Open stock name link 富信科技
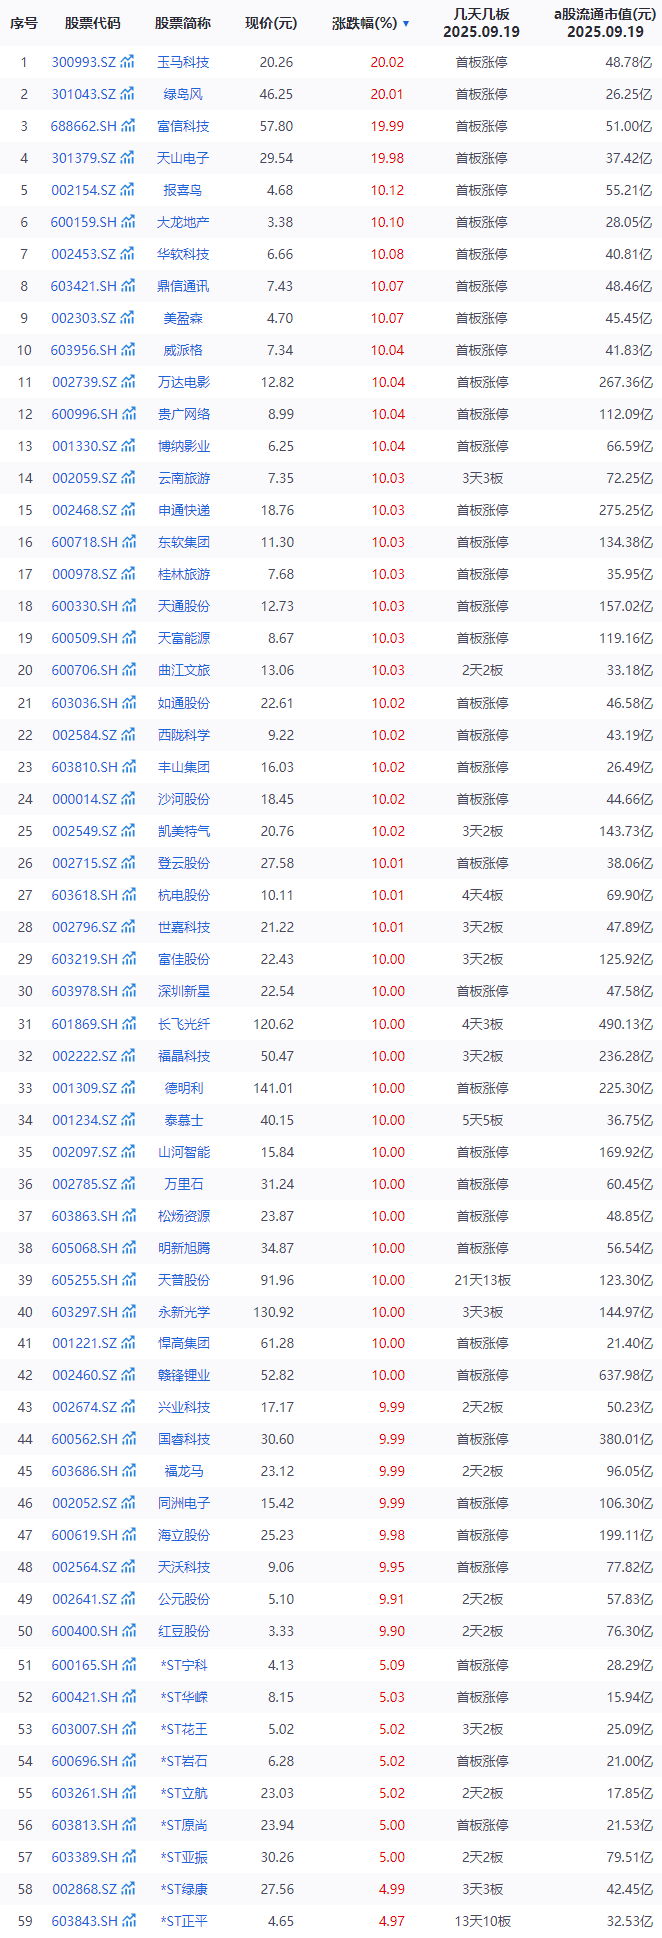This screenshot has width=662, height=1938. tap(184, 126)
